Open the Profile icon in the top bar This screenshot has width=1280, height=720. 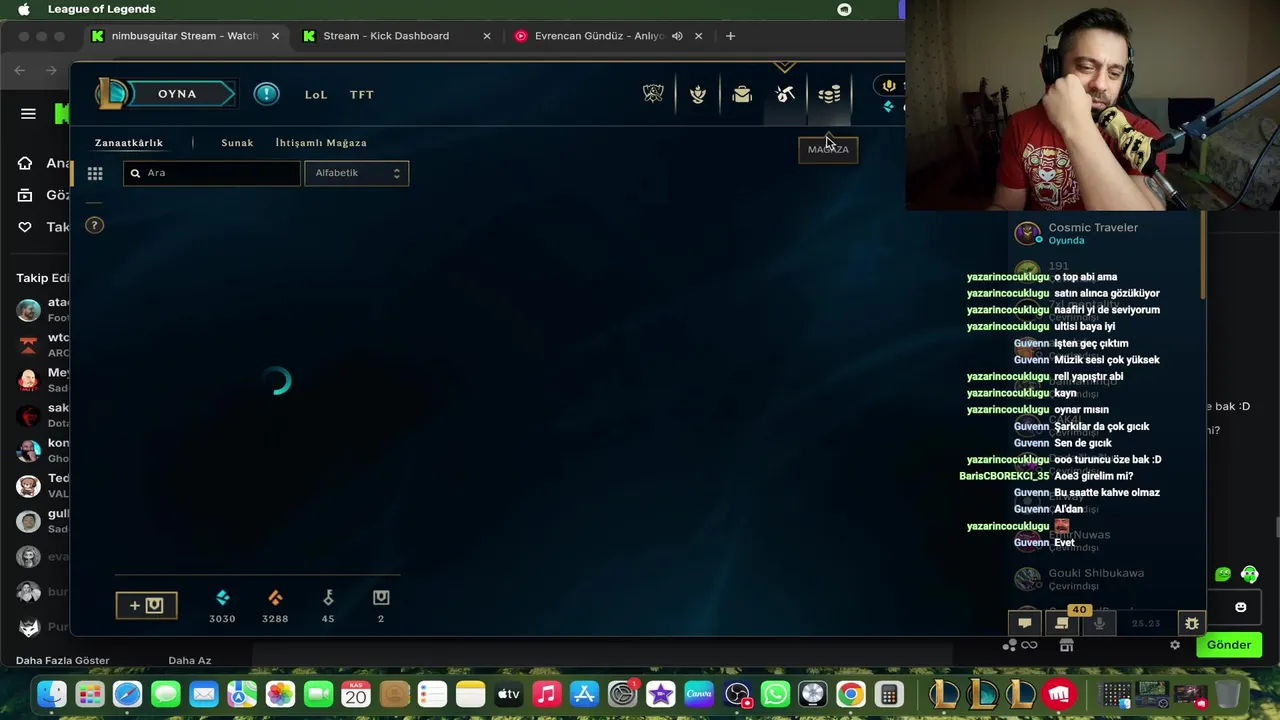[698, 94]
